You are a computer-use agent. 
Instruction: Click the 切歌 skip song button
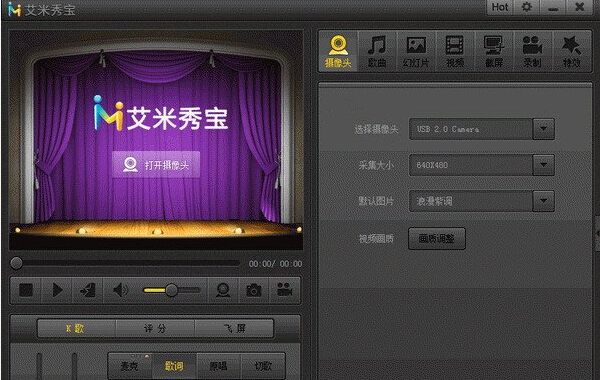point(263,366)
